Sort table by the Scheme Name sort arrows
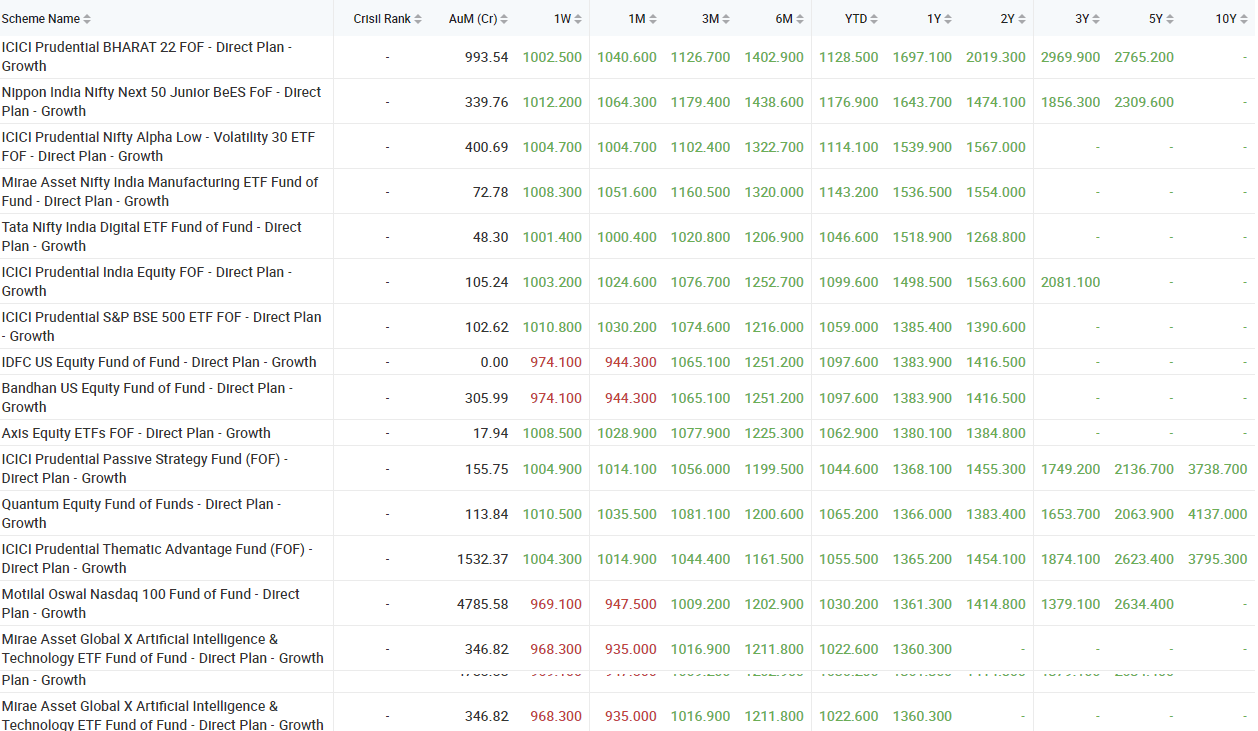Image resolution: width=1258 pixels, height=731 pixels. tap(87, 19)
